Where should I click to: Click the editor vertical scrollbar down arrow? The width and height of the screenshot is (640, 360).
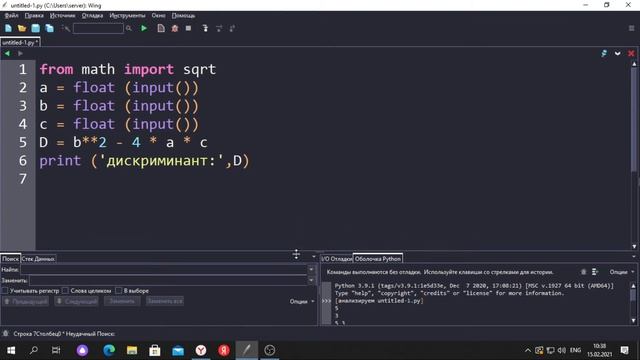634,246
